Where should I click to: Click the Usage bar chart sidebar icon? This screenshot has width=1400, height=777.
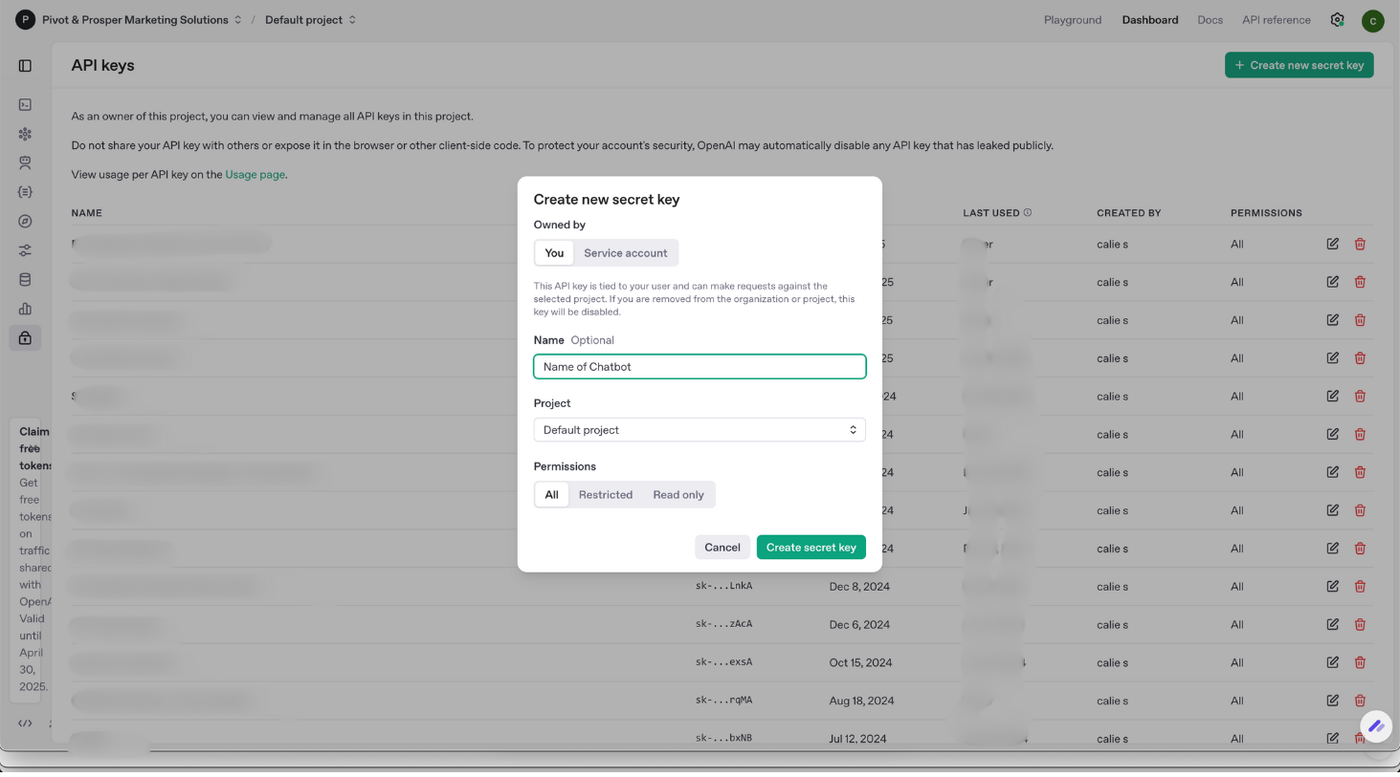coord(25,309)
